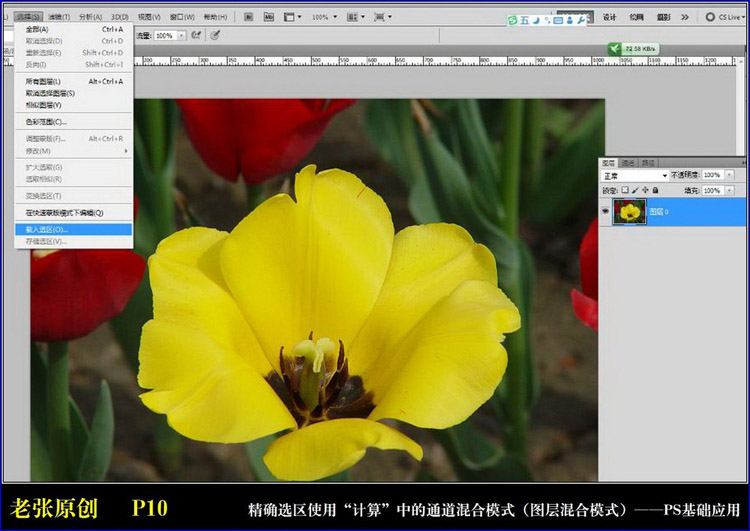The width and height of the screenshot is (750, 531).
Task: Choose 载入选区(O)... from the Select menu
Action: tap(46, 229)
